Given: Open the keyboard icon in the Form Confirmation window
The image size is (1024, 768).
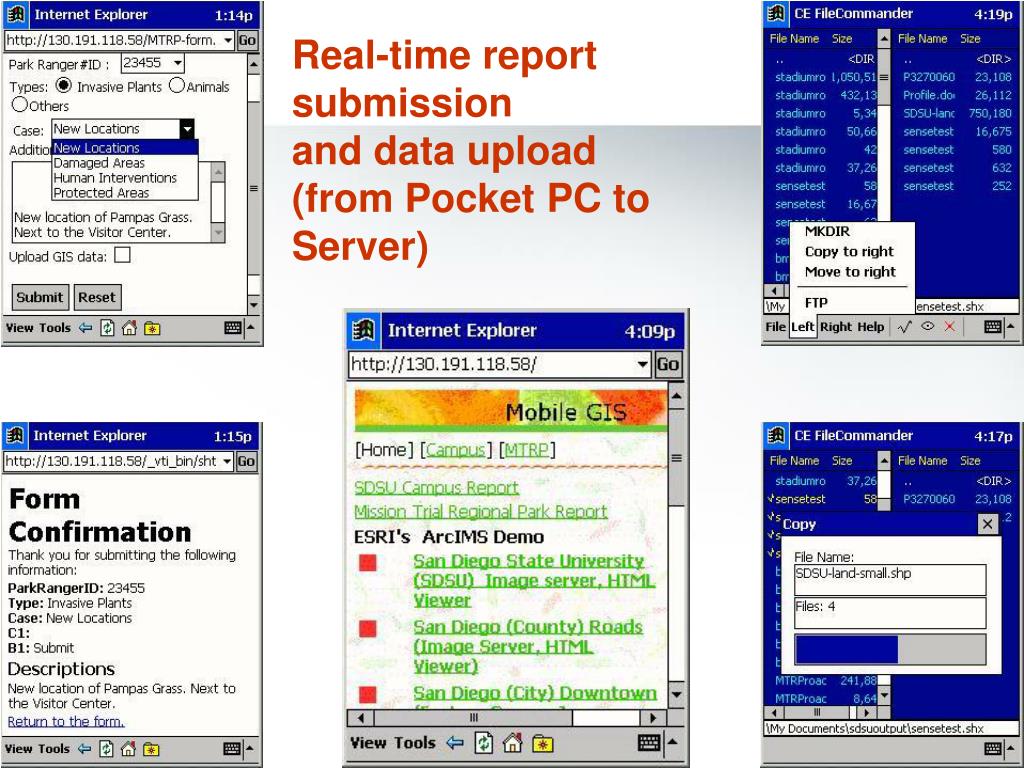Looking at the screenshot, I should click(x=232, y=748).
